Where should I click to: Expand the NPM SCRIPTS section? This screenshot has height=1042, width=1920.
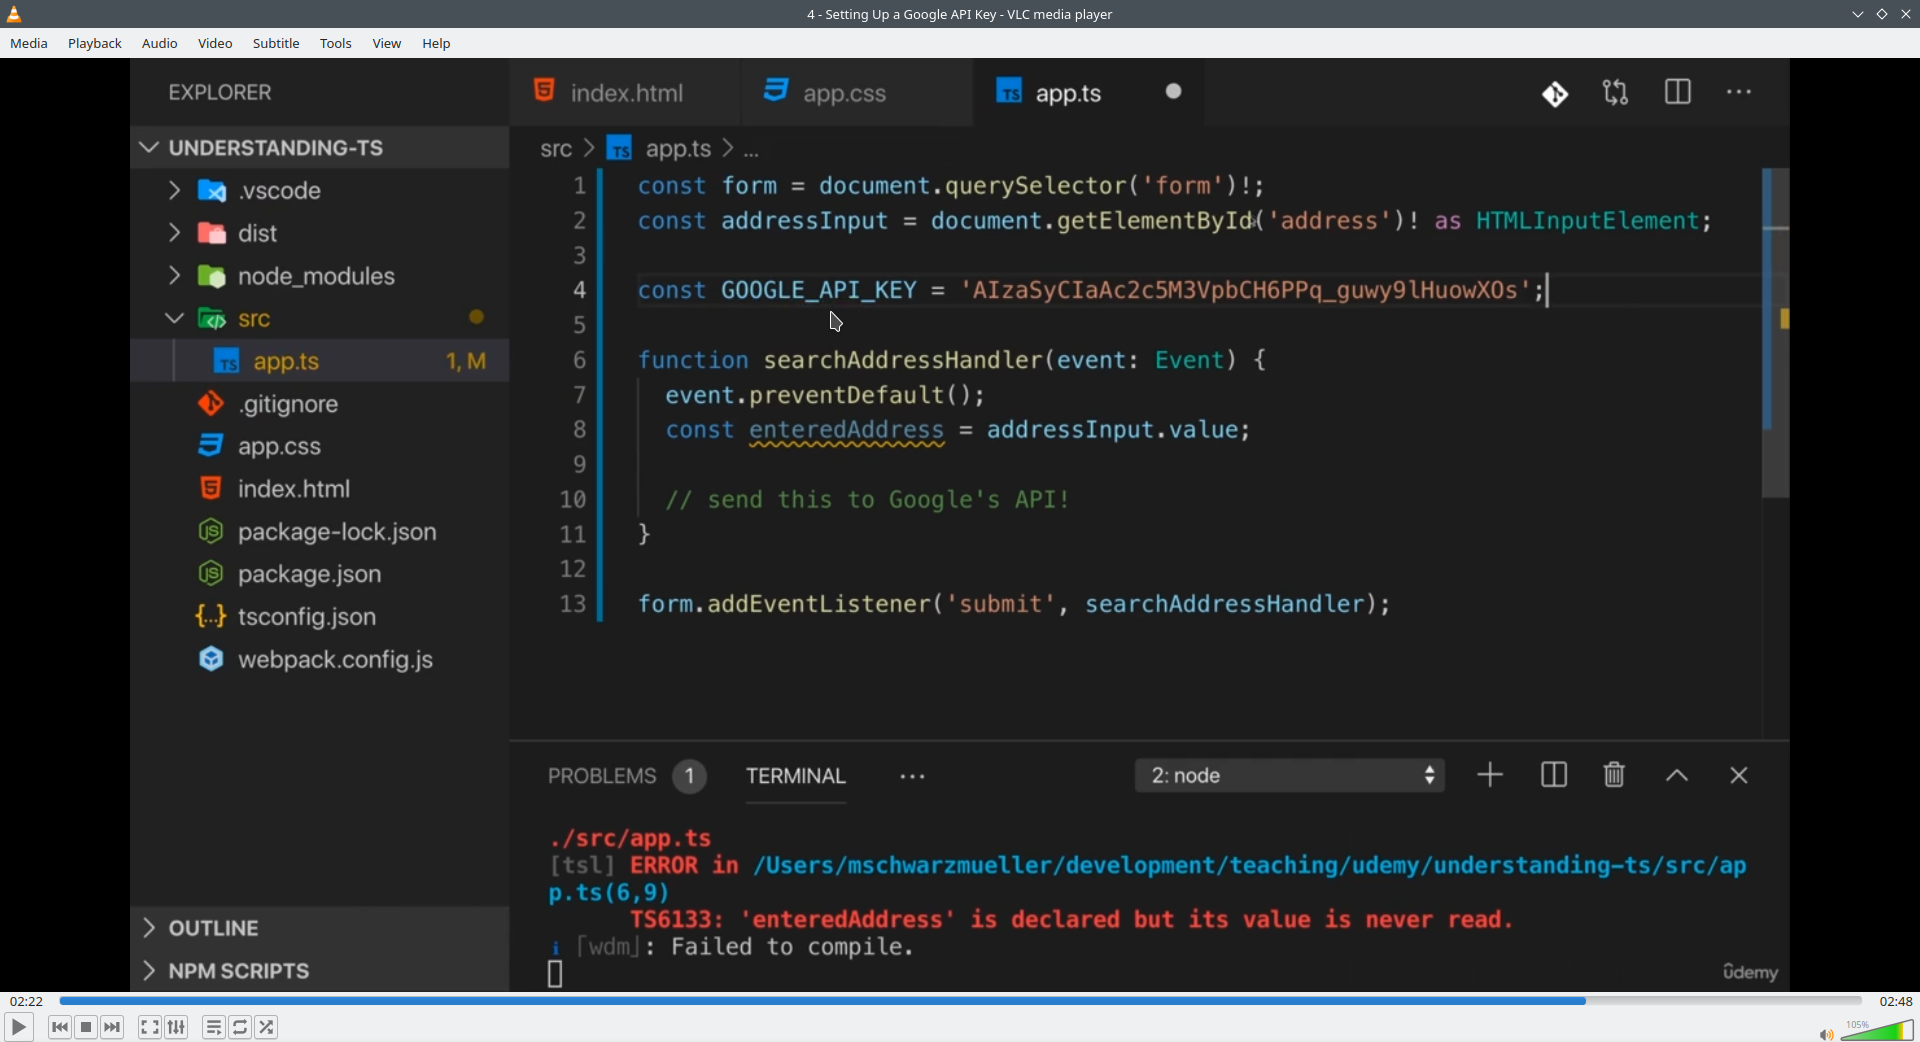320,971
